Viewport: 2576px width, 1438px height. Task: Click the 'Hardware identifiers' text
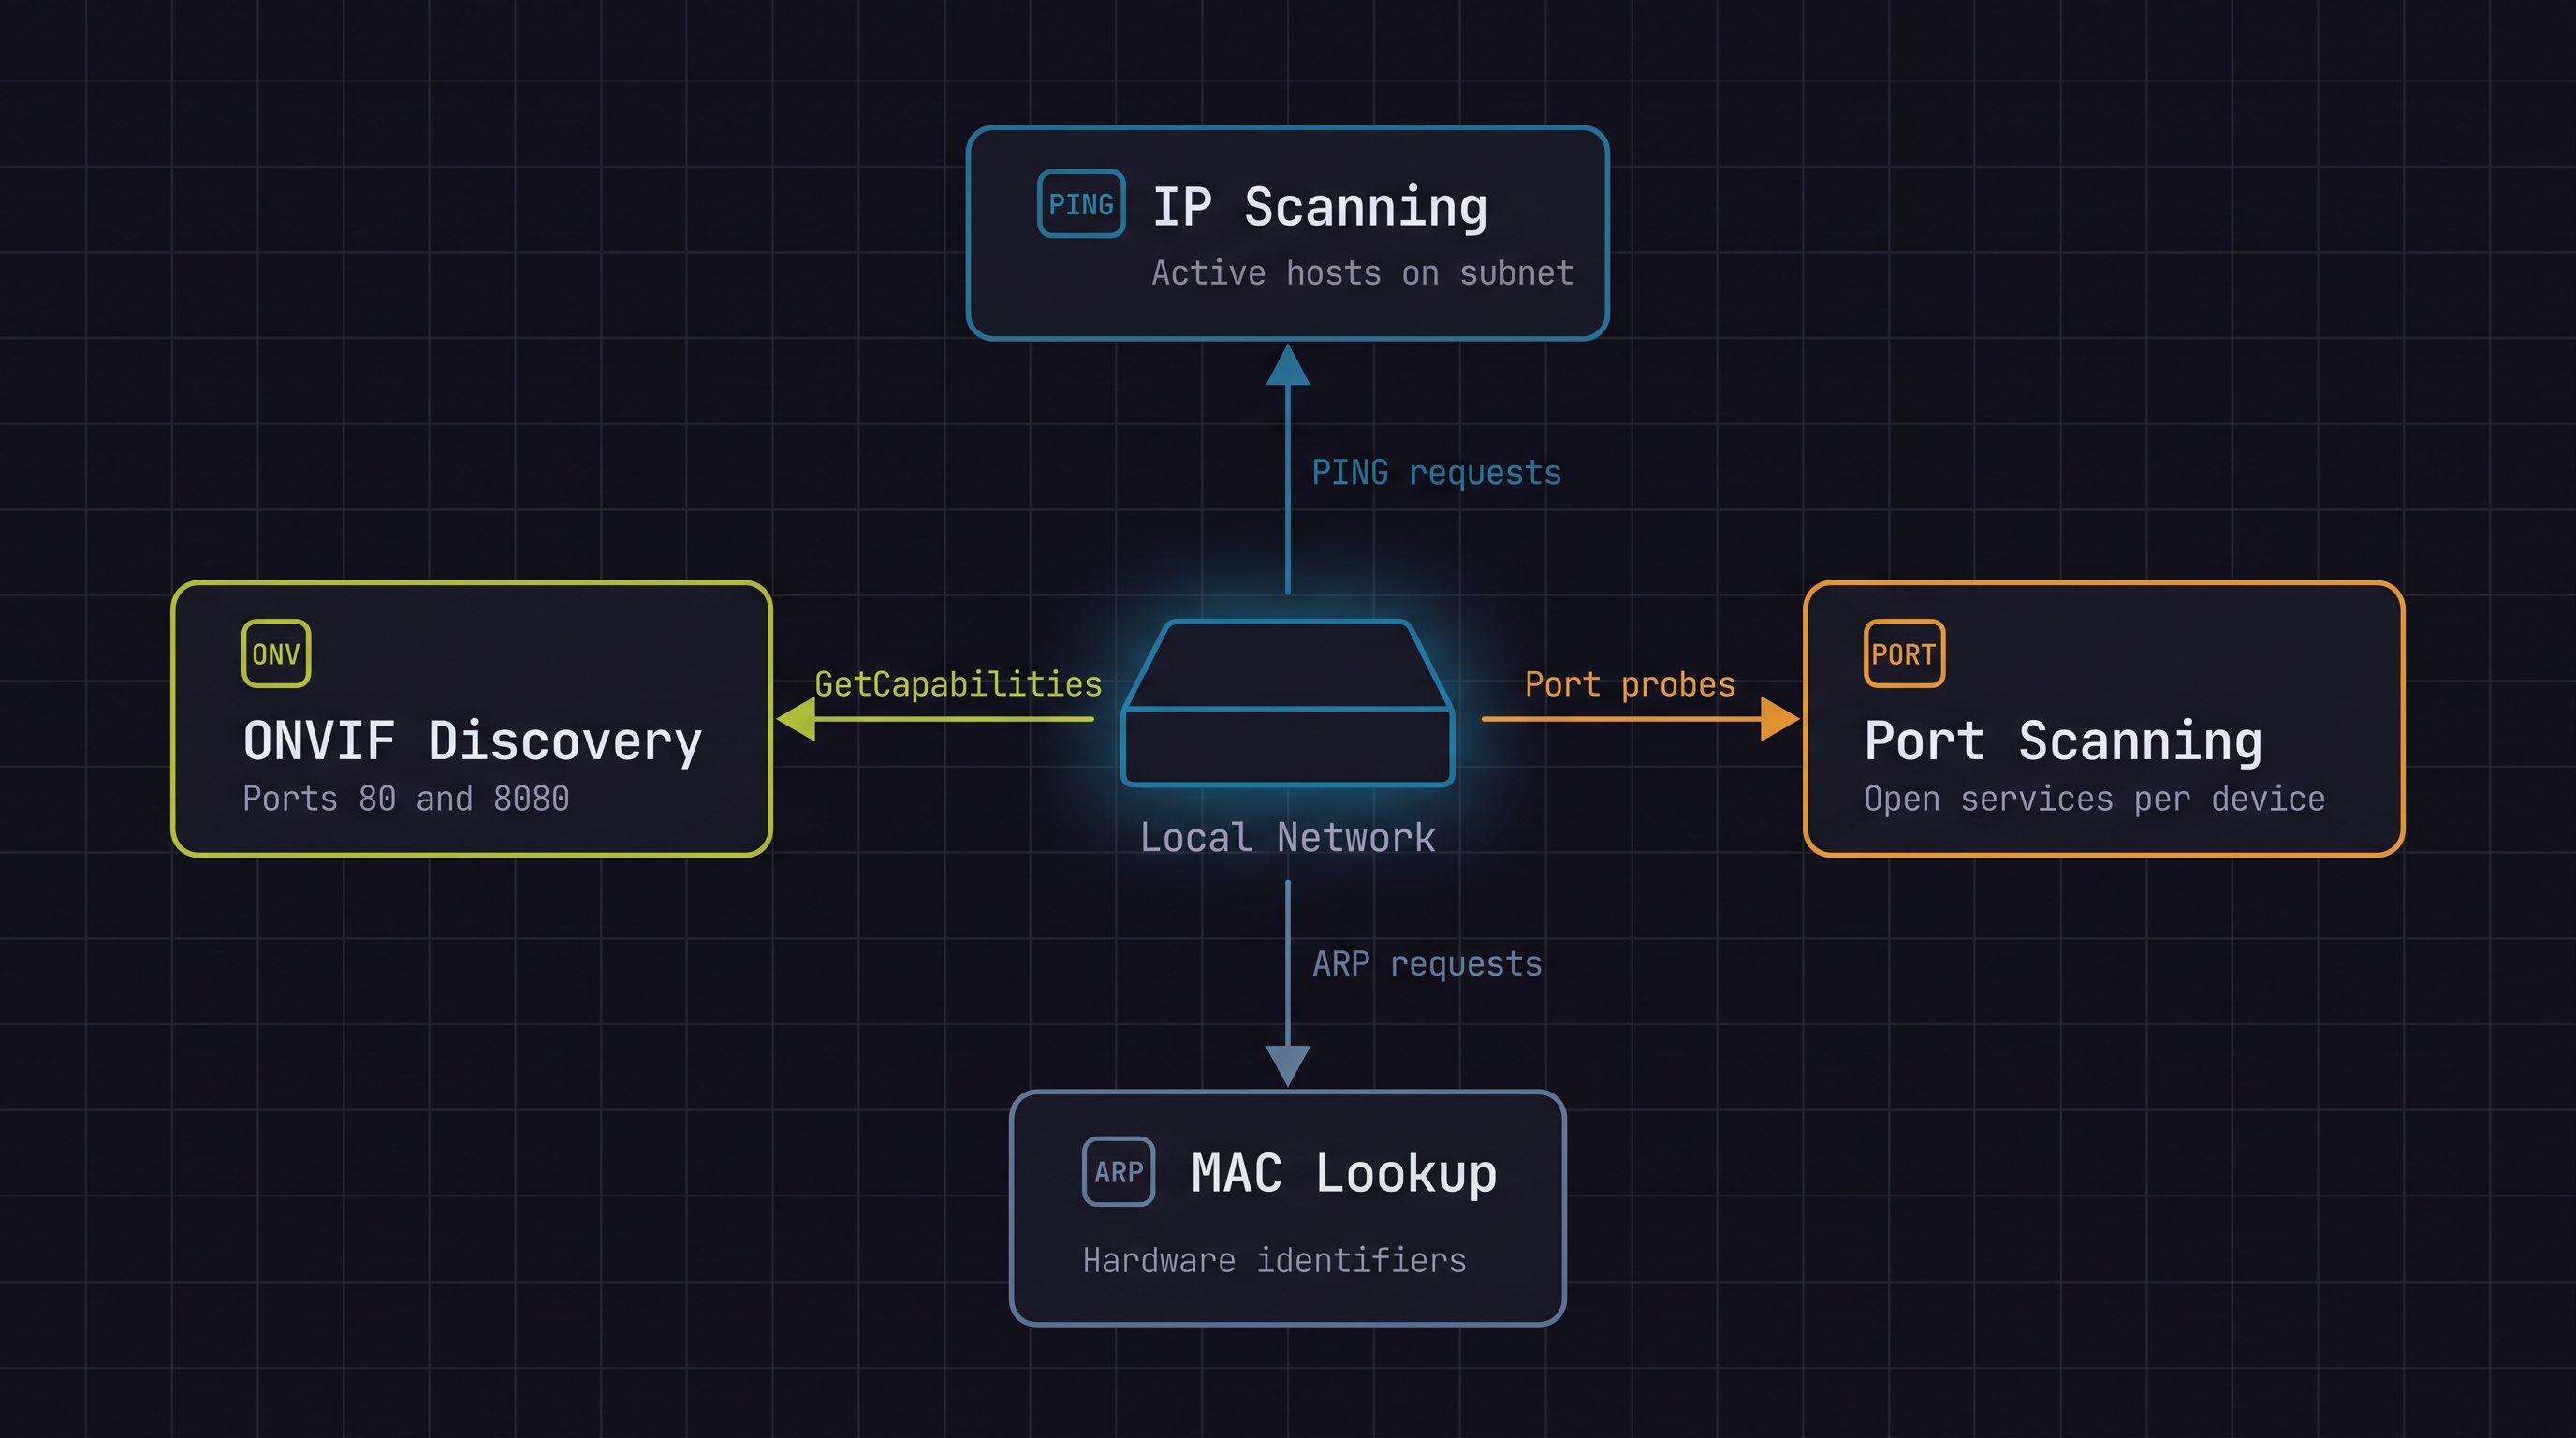coord(1274,1260)
